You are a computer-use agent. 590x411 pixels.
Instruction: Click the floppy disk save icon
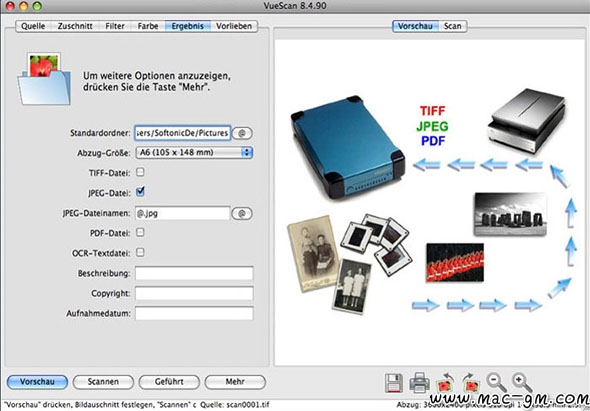[394, 383]
